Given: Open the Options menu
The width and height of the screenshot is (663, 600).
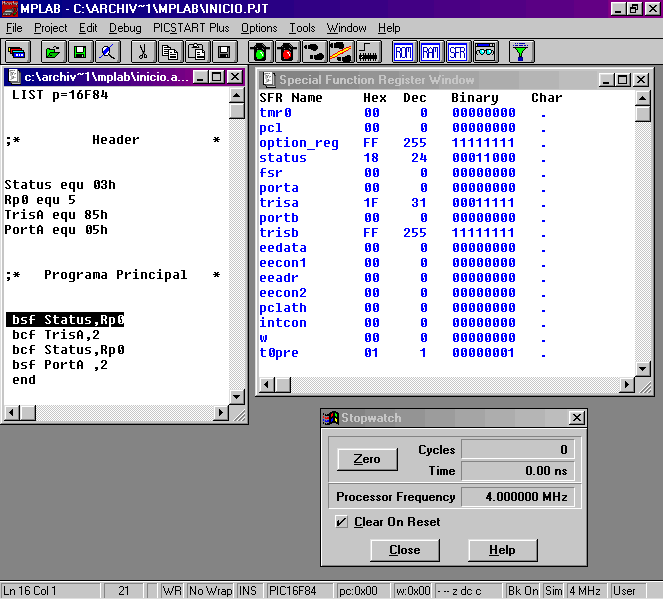Looking at the screenshot, I should tap(259, 28).
